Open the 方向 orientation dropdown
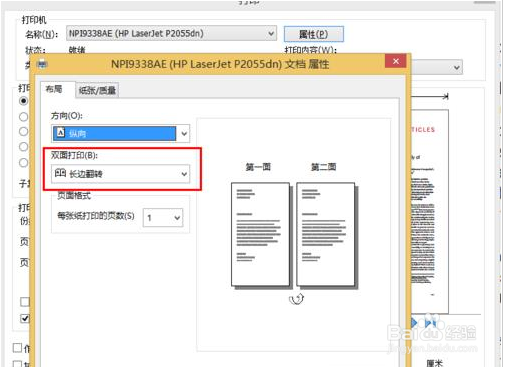The width and height of the screenshot is (505, 367). [x=121, y=134]
